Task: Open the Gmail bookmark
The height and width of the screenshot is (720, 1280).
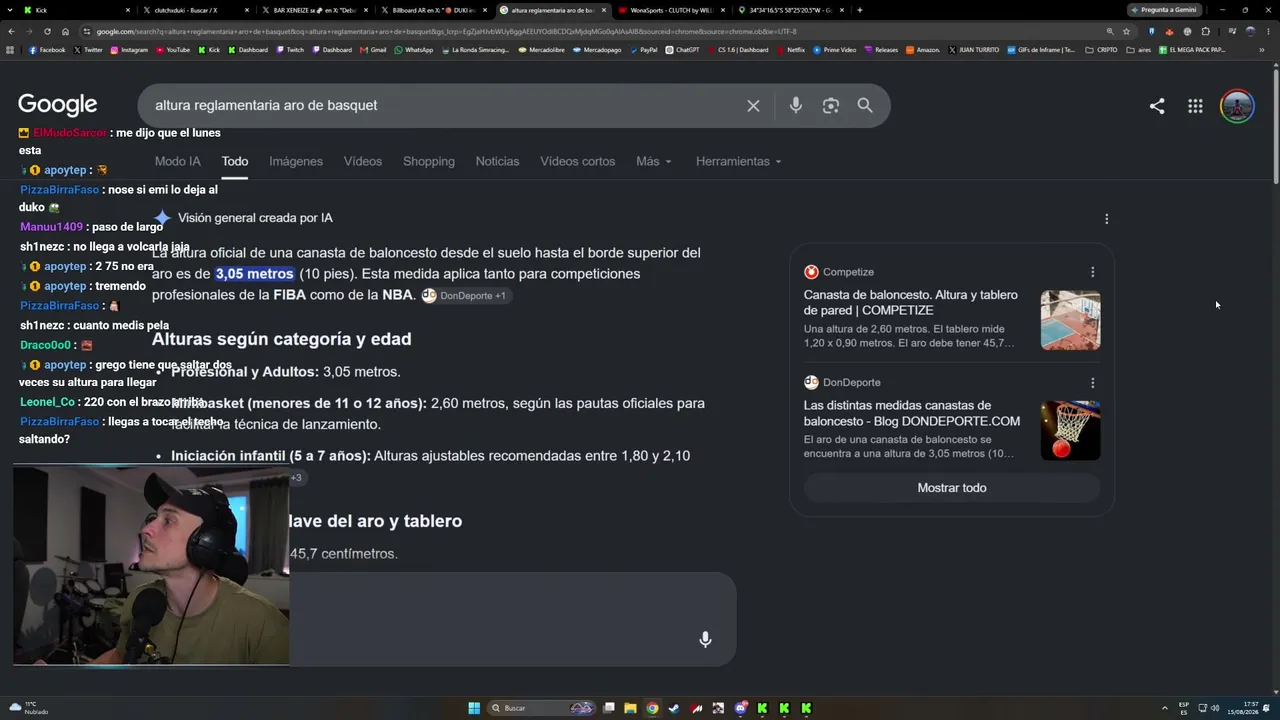Action: 373,50
